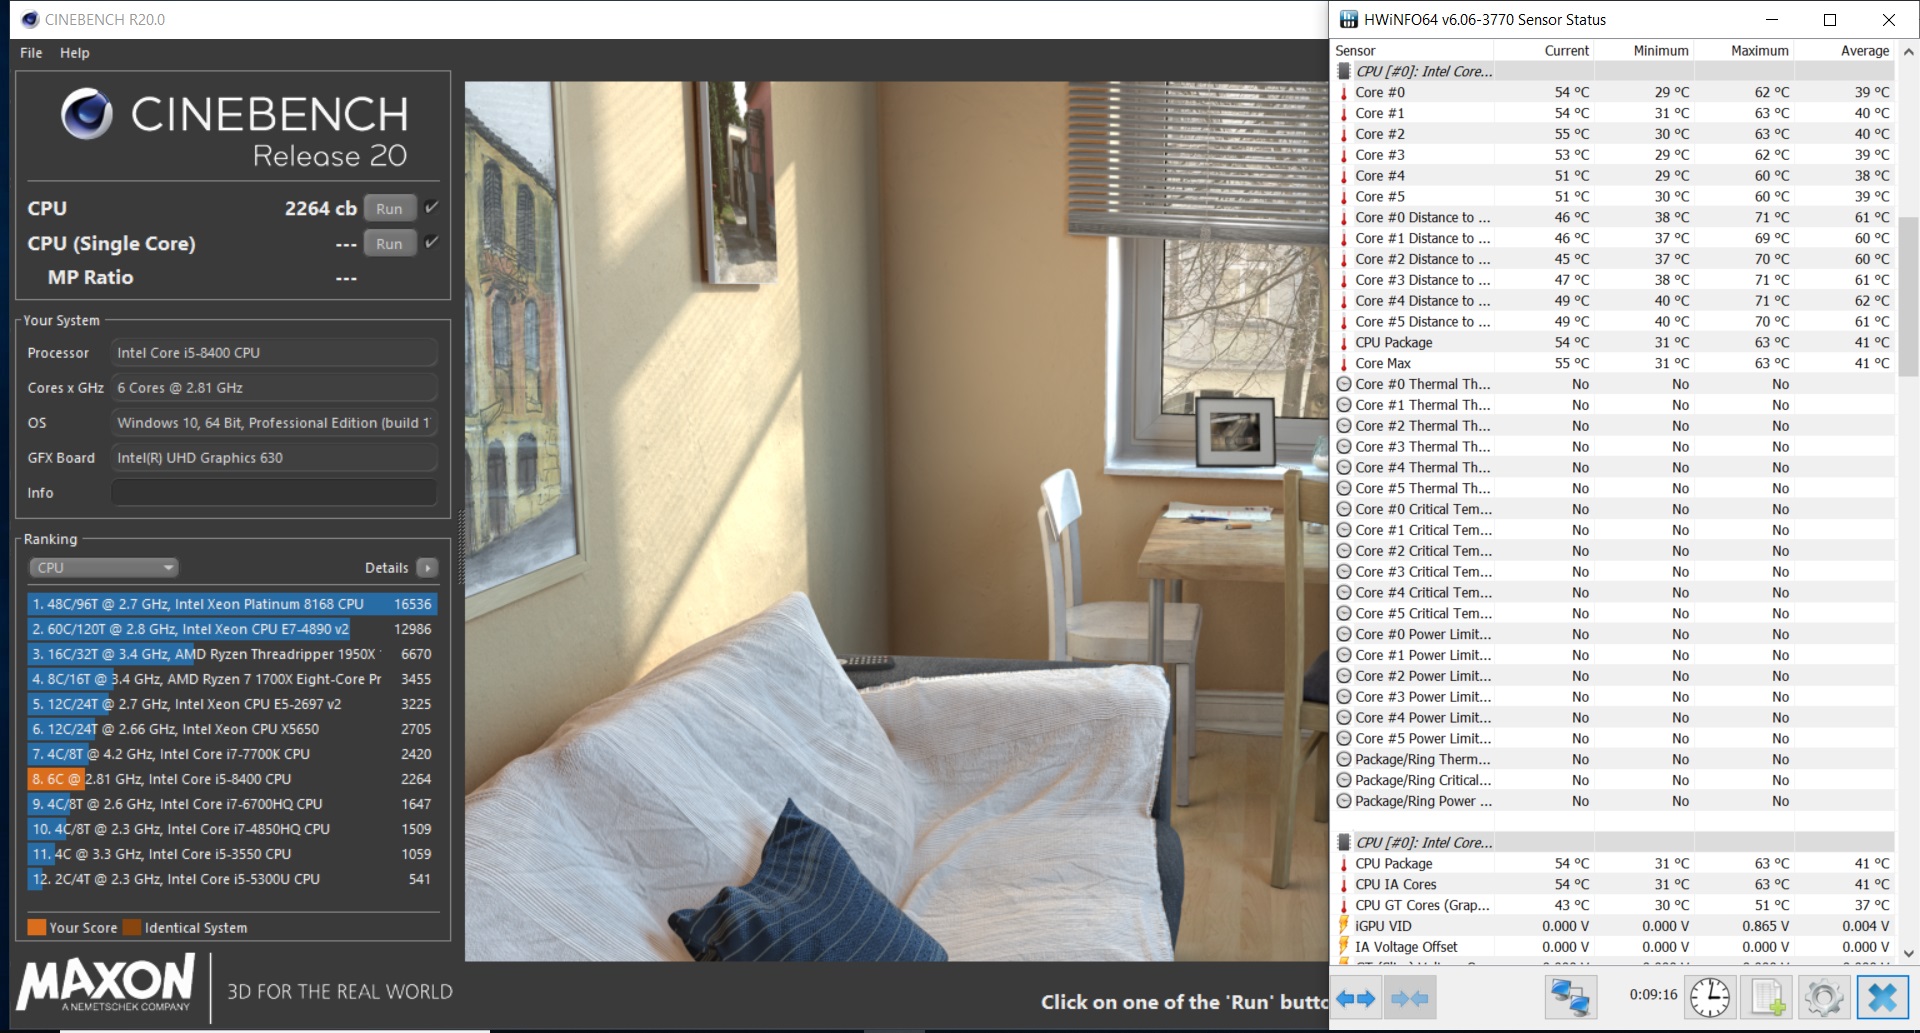Open the File menu in Cinebench

[31, 53]
